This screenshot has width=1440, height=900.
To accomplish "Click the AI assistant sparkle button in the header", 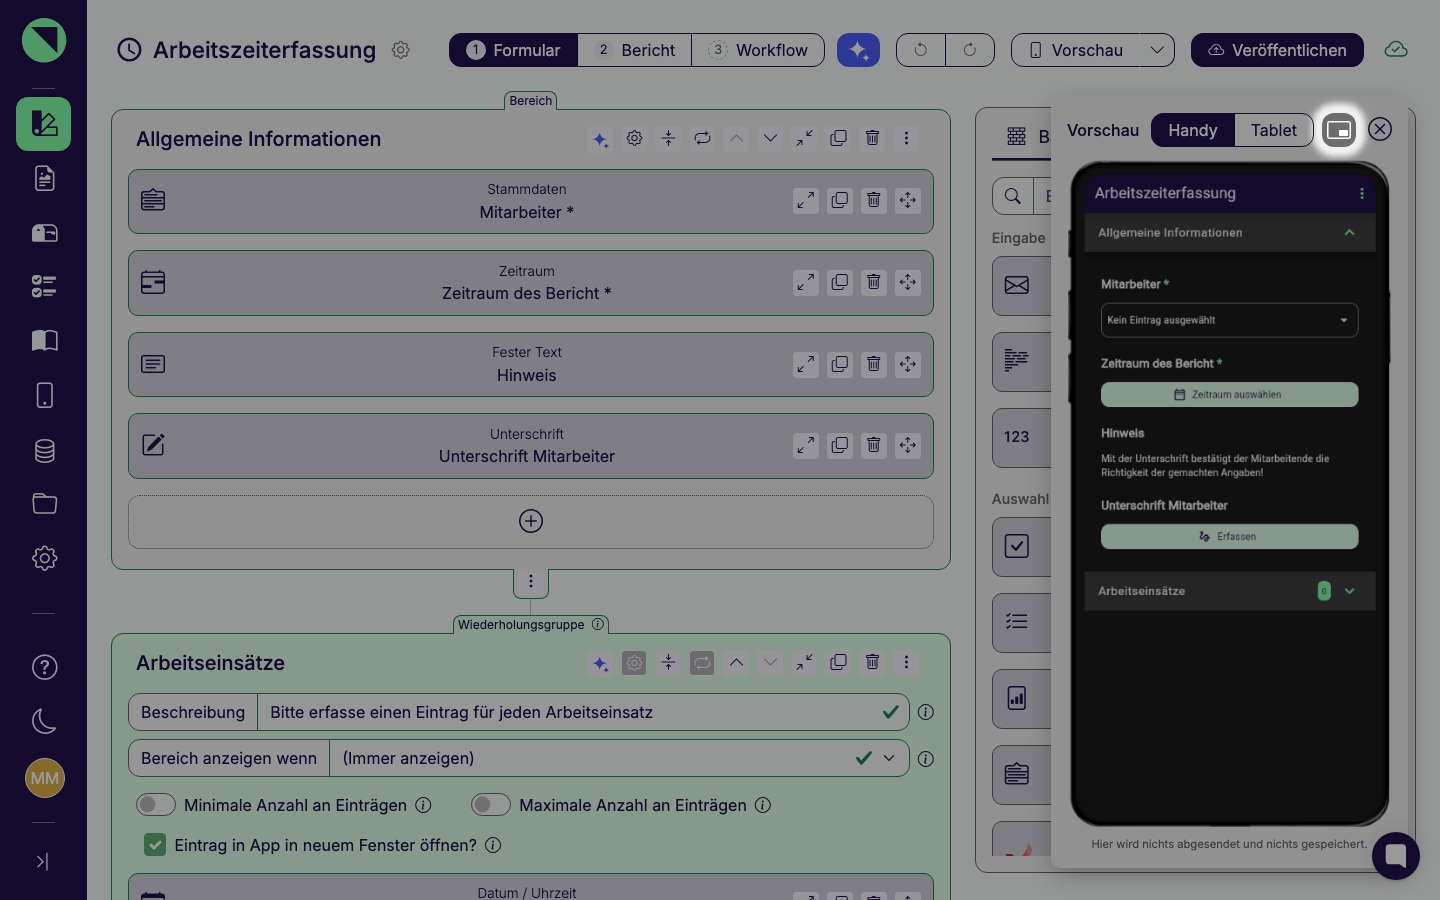I will tap(858, 50).
